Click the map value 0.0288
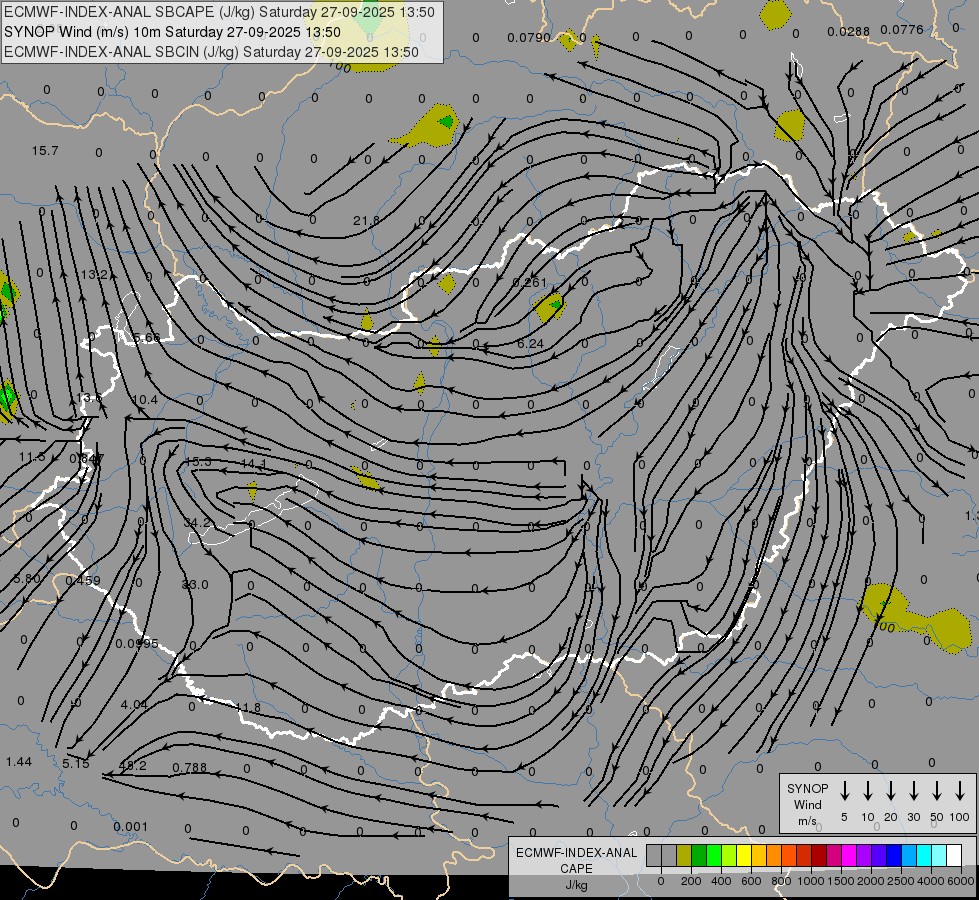 point(849,31)
